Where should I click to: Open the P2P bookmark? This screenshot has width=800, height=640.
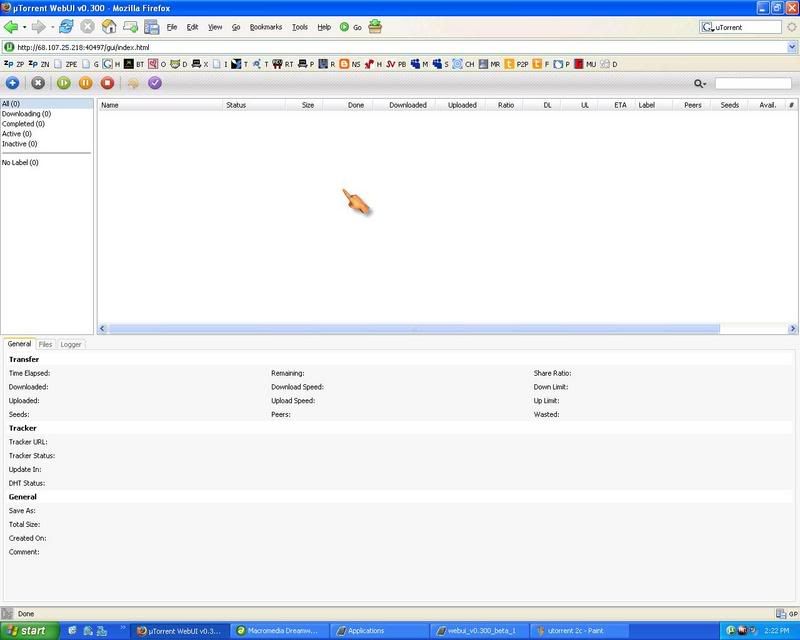pyautogui.click(x=516, y=64)
